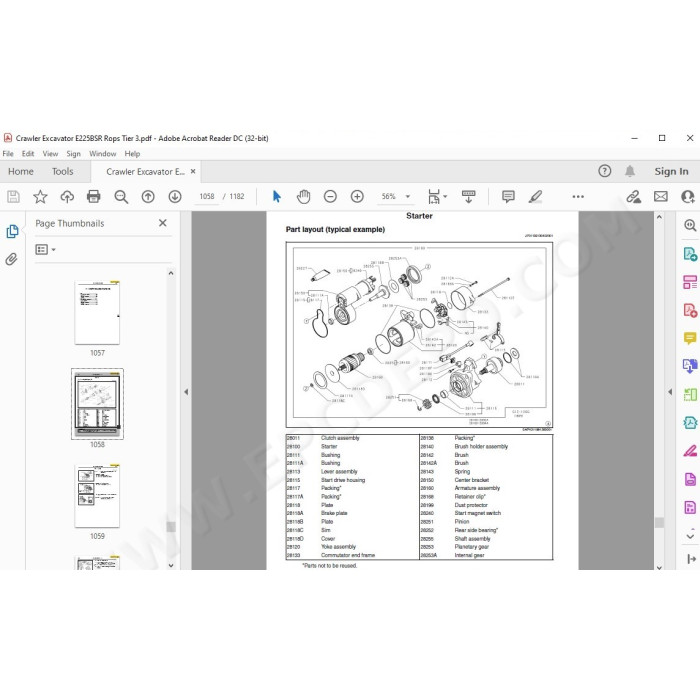Image resolution: width=700 pixels, height=700 pixels.
Task: Add the document to starred files
Action: pos(40,196)
